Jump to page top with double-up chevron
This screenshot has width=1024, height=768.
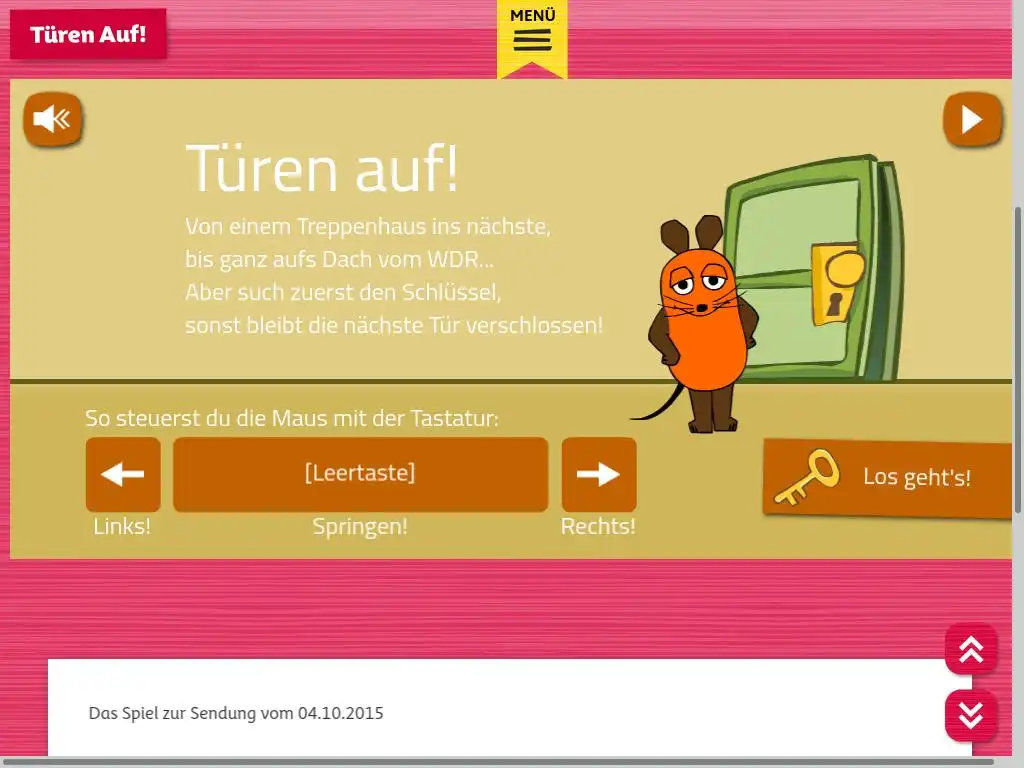[971, 649]
